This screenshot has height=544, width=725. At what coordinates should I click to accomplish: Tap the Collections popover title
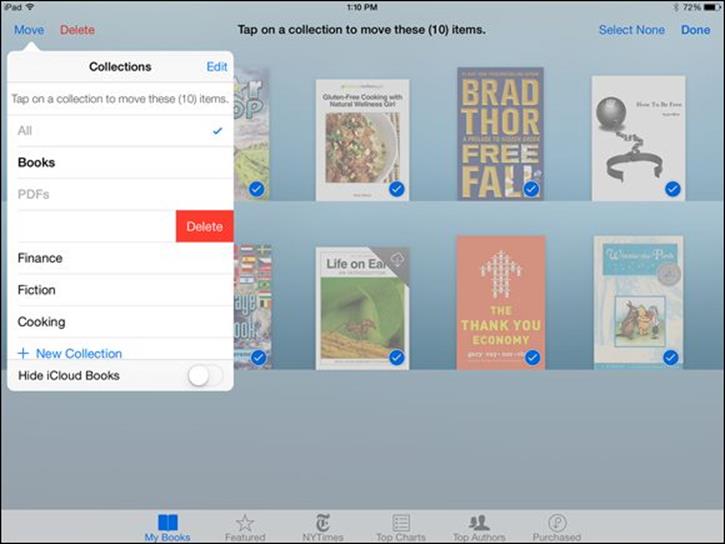(x=120, y=67)
